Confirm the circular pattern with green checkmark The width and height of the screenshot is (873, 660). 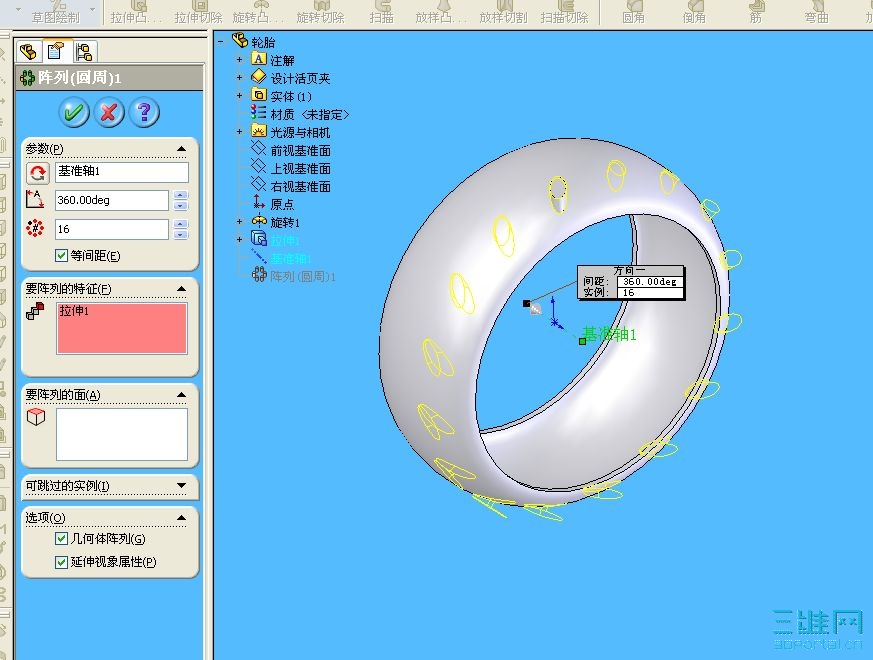(74, 113)
